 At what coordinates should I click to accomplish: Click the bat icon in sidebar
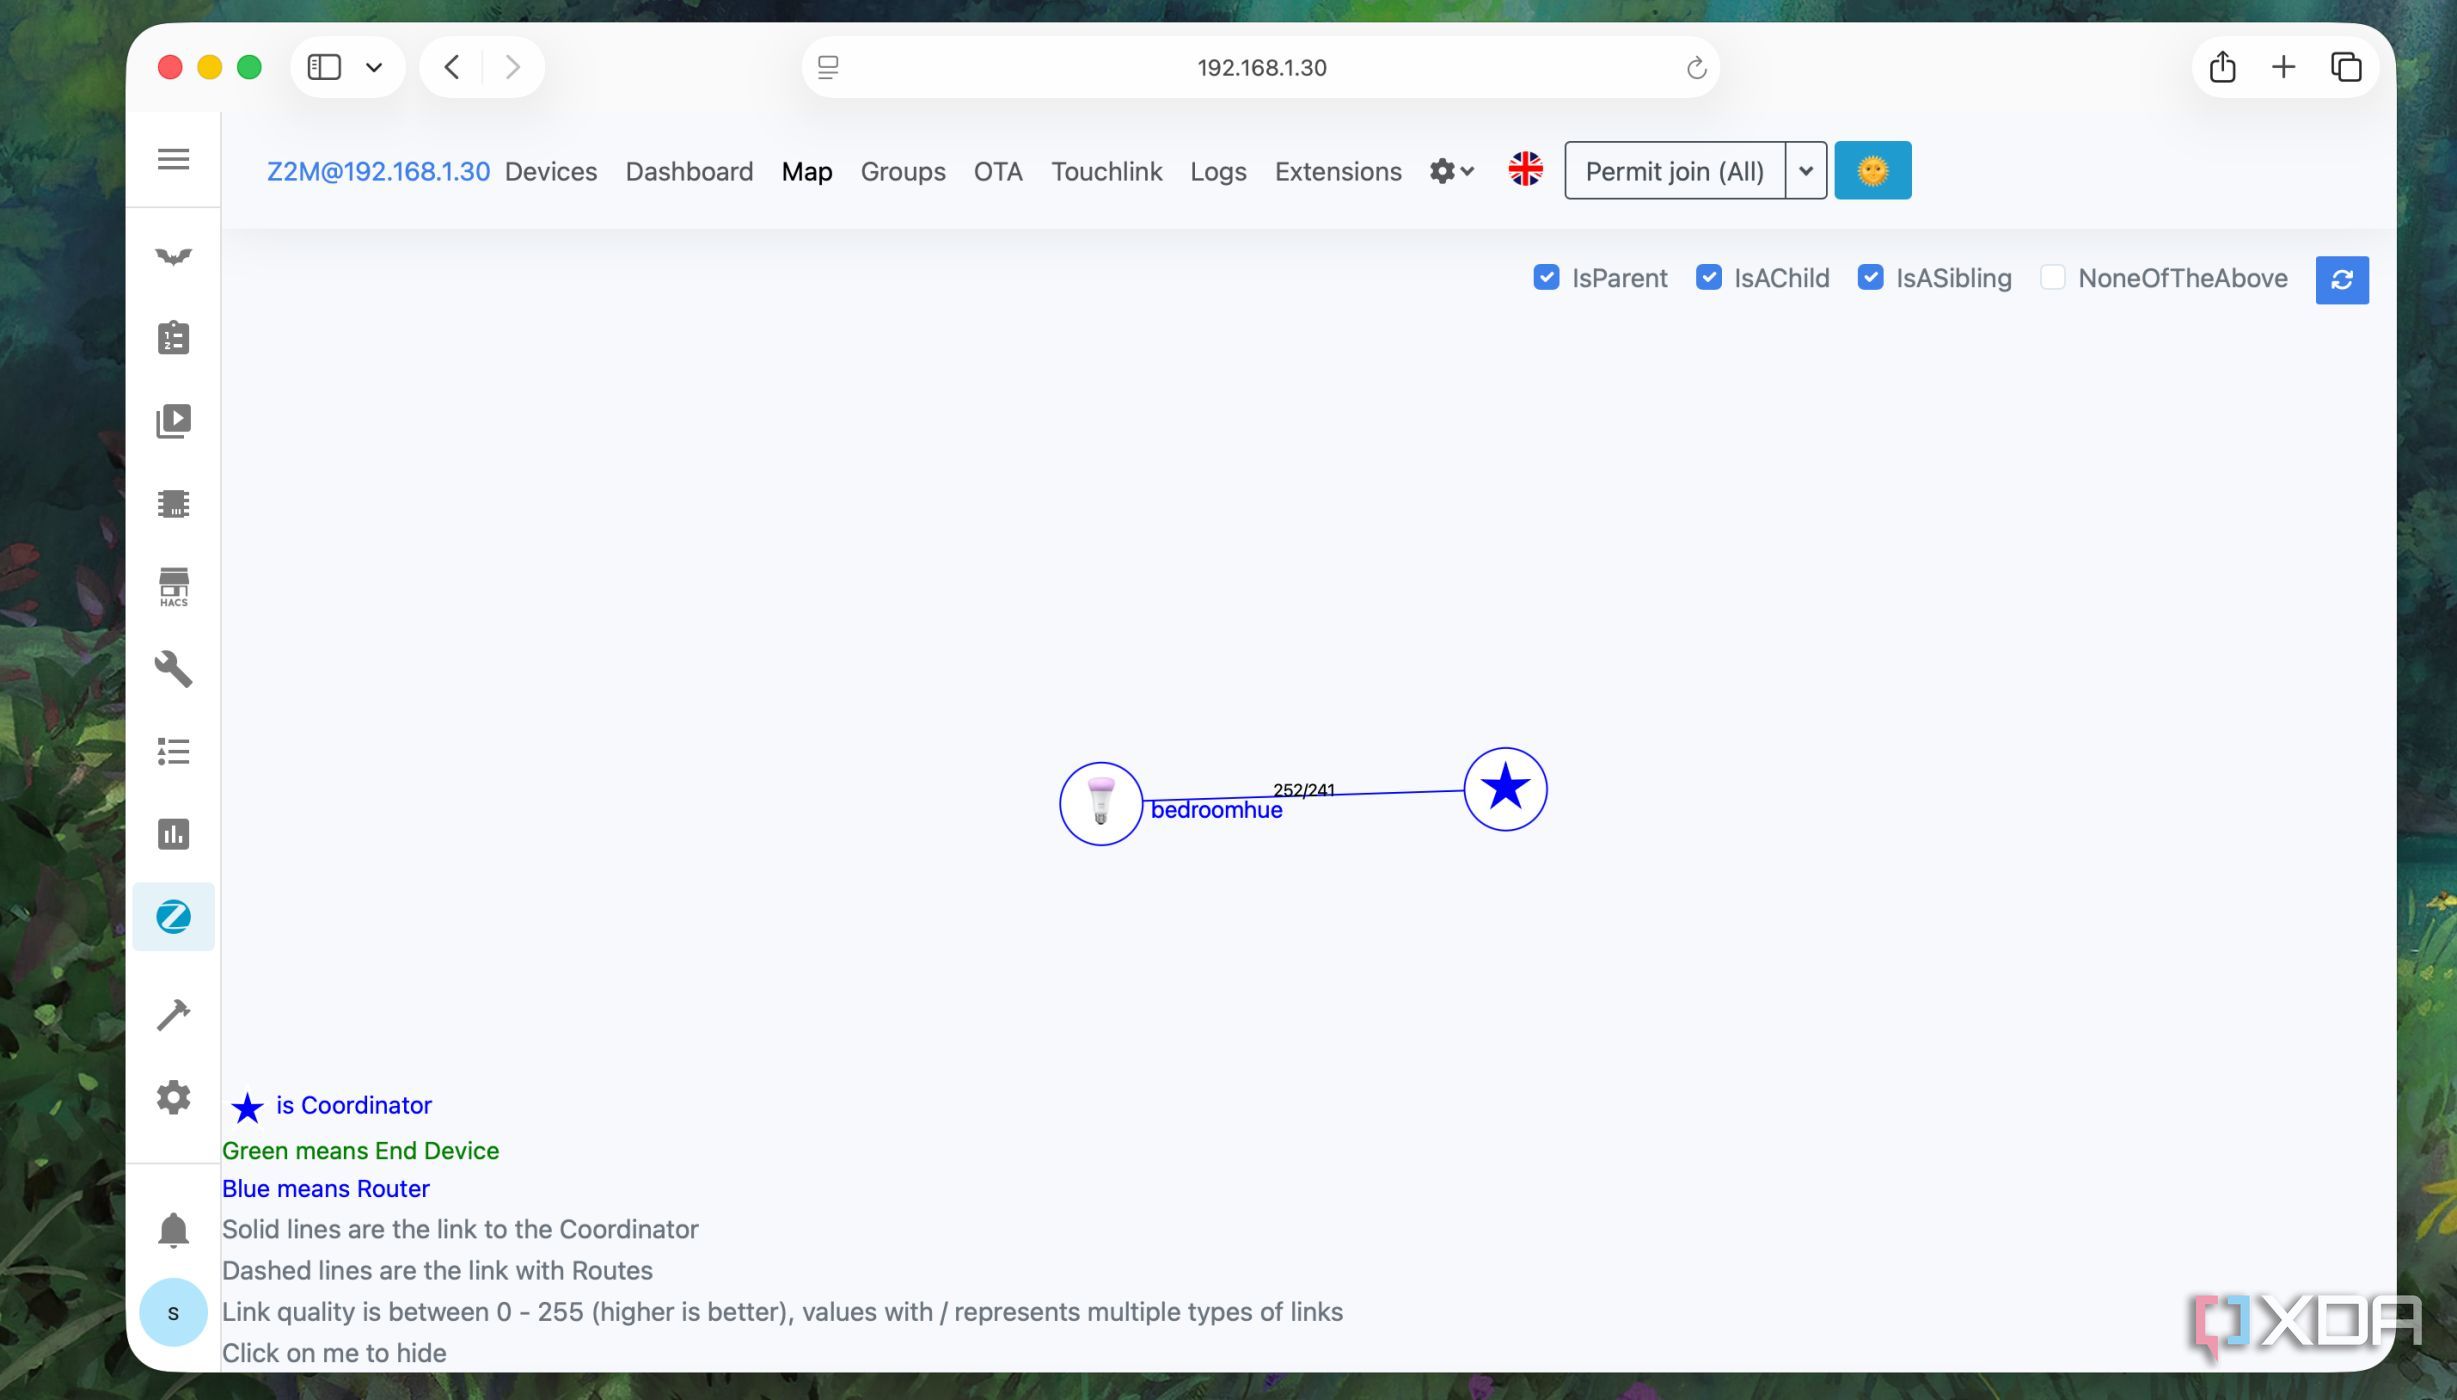pos(173,256)
